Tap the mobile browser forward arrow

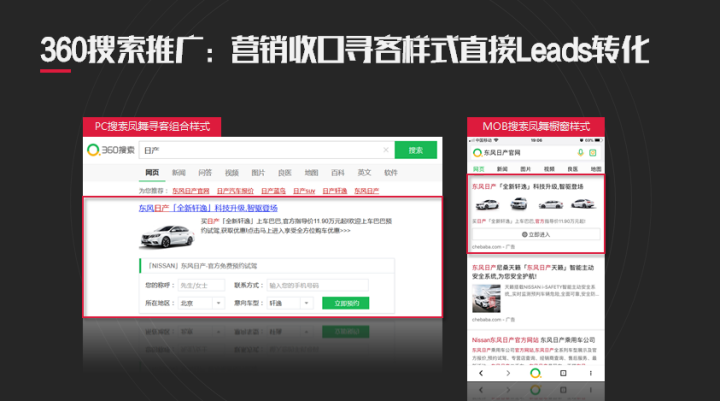coord(508,373)
